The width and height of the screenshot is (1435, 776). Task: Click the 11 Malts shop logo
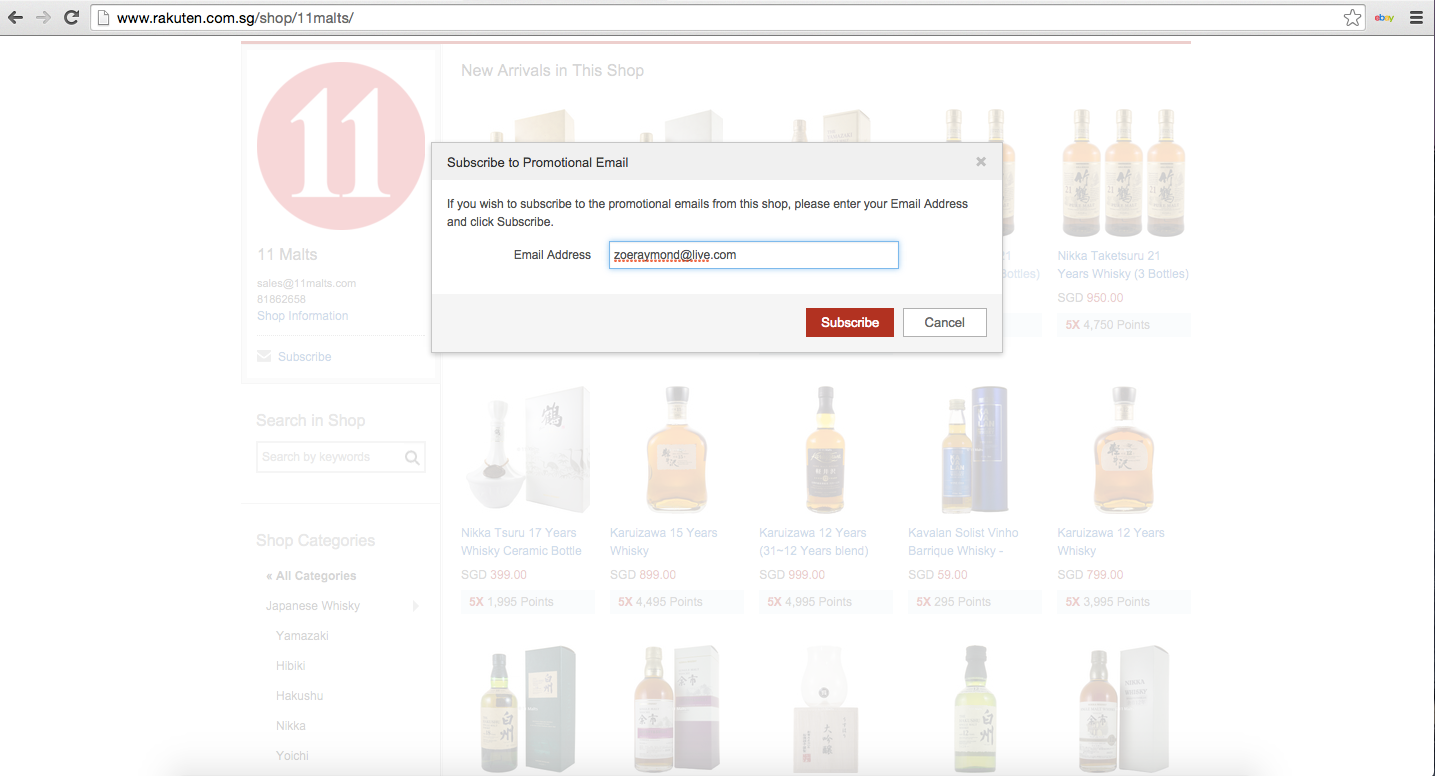pos(341,146)
